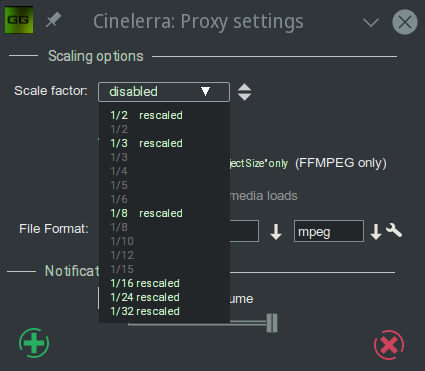This screenshot has width=425, height=371.
Task: Pick the 1/6 scale option
Action: point(119,199)
